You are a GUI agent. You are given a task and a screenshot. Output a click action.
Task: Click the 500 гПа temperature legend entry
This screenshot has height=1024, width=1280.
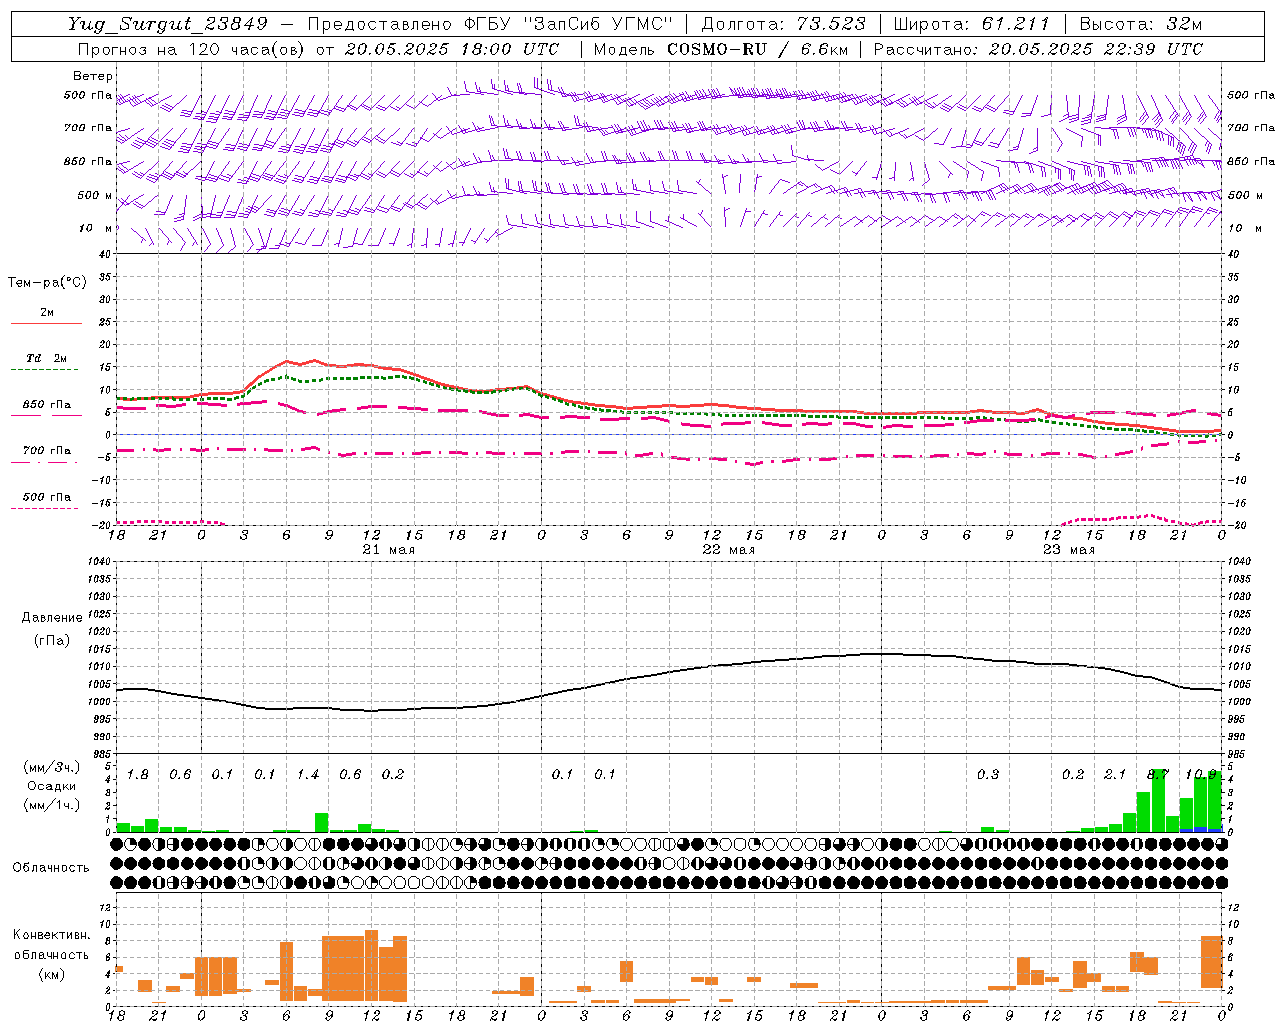pos(47,496)
